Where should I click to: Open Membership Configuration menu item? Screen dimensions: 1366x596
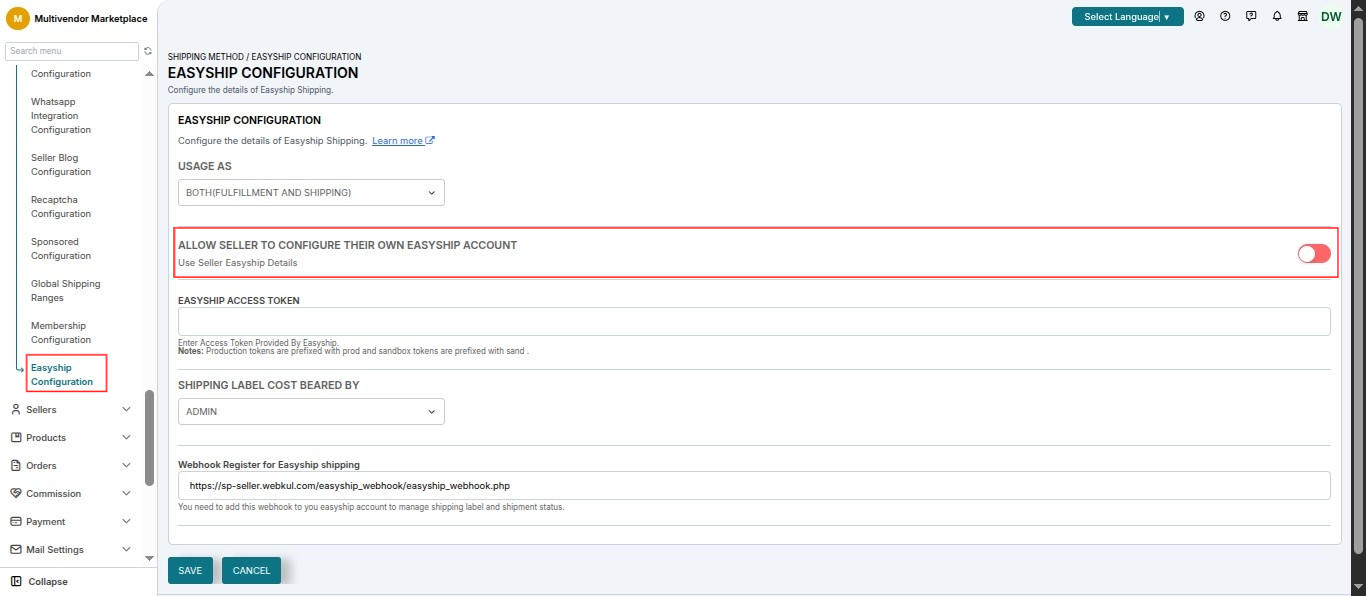(61, 333)
